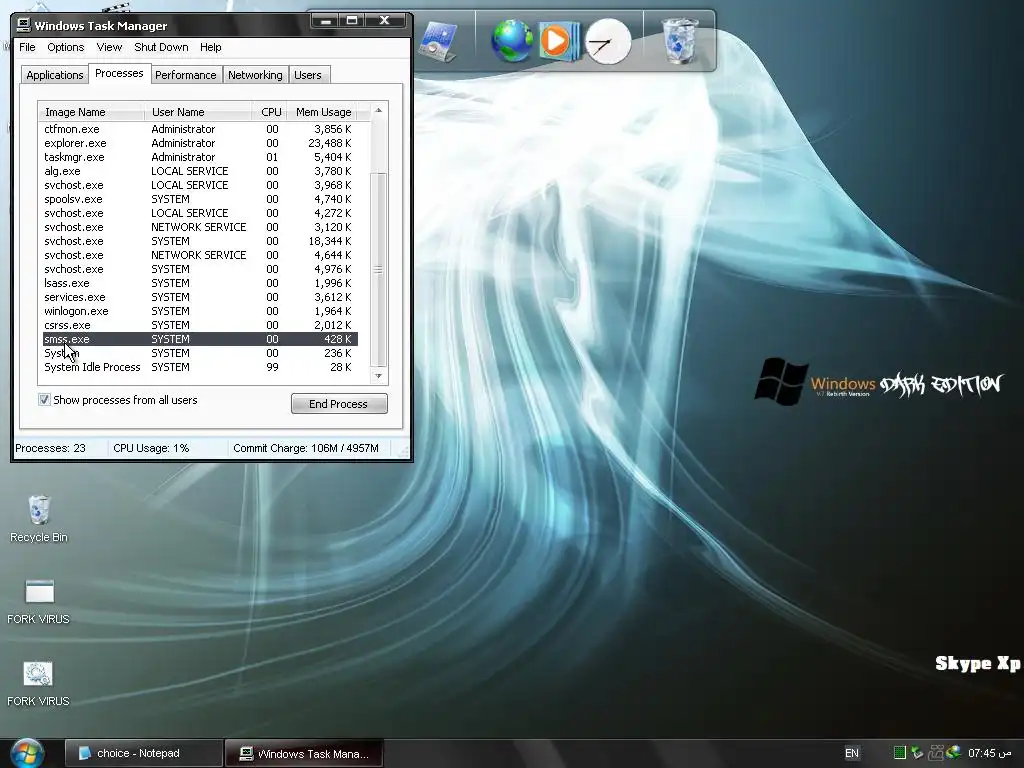Open the leftmost desktop-display icon in the dock
This screenshot has height=768, width=1024.
click(x=437, y=42)
